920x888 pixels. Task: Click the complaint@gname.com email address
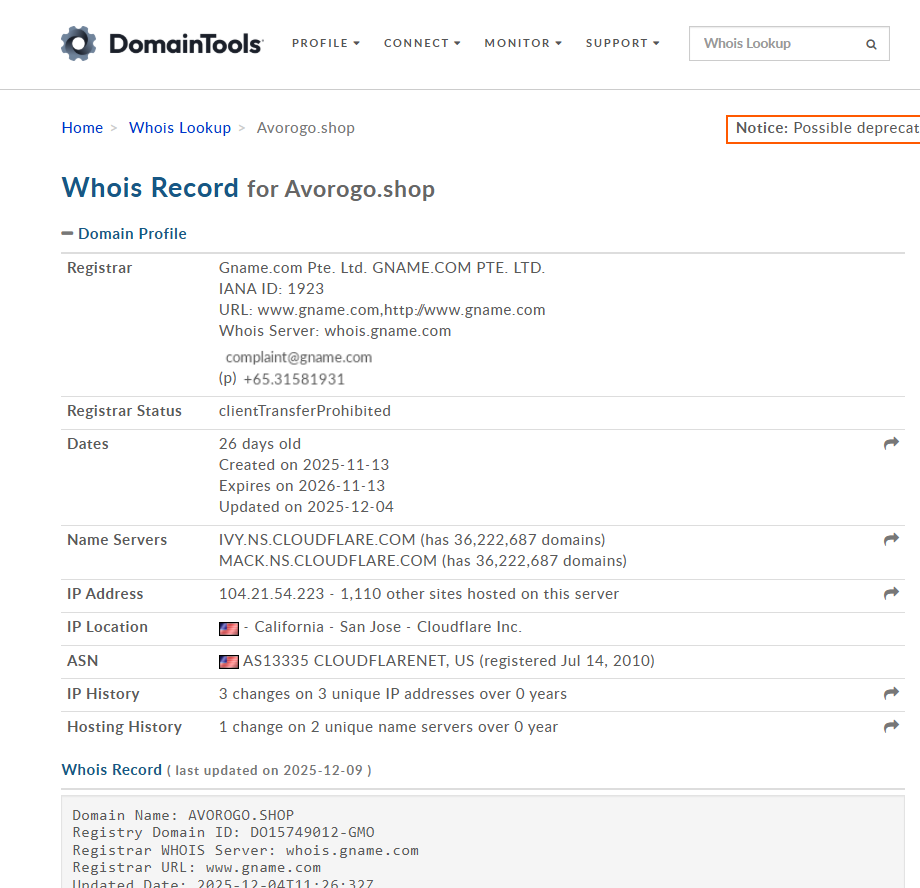click(x=298, y=357)
